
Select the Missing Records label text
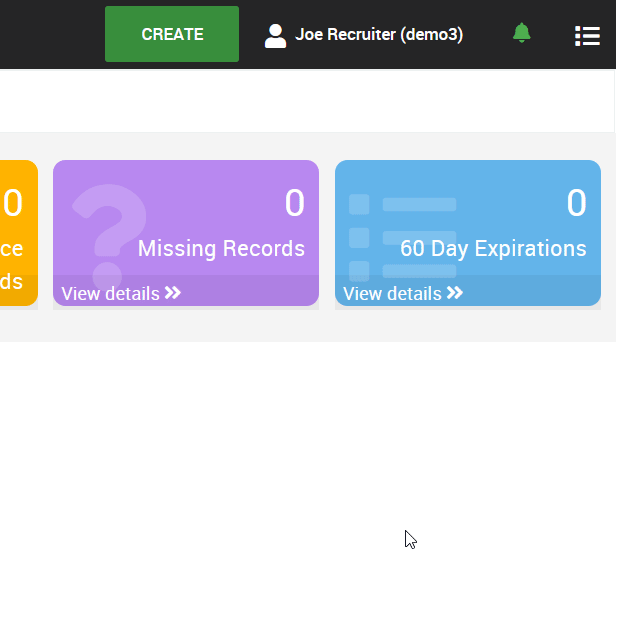pos(221,248)
